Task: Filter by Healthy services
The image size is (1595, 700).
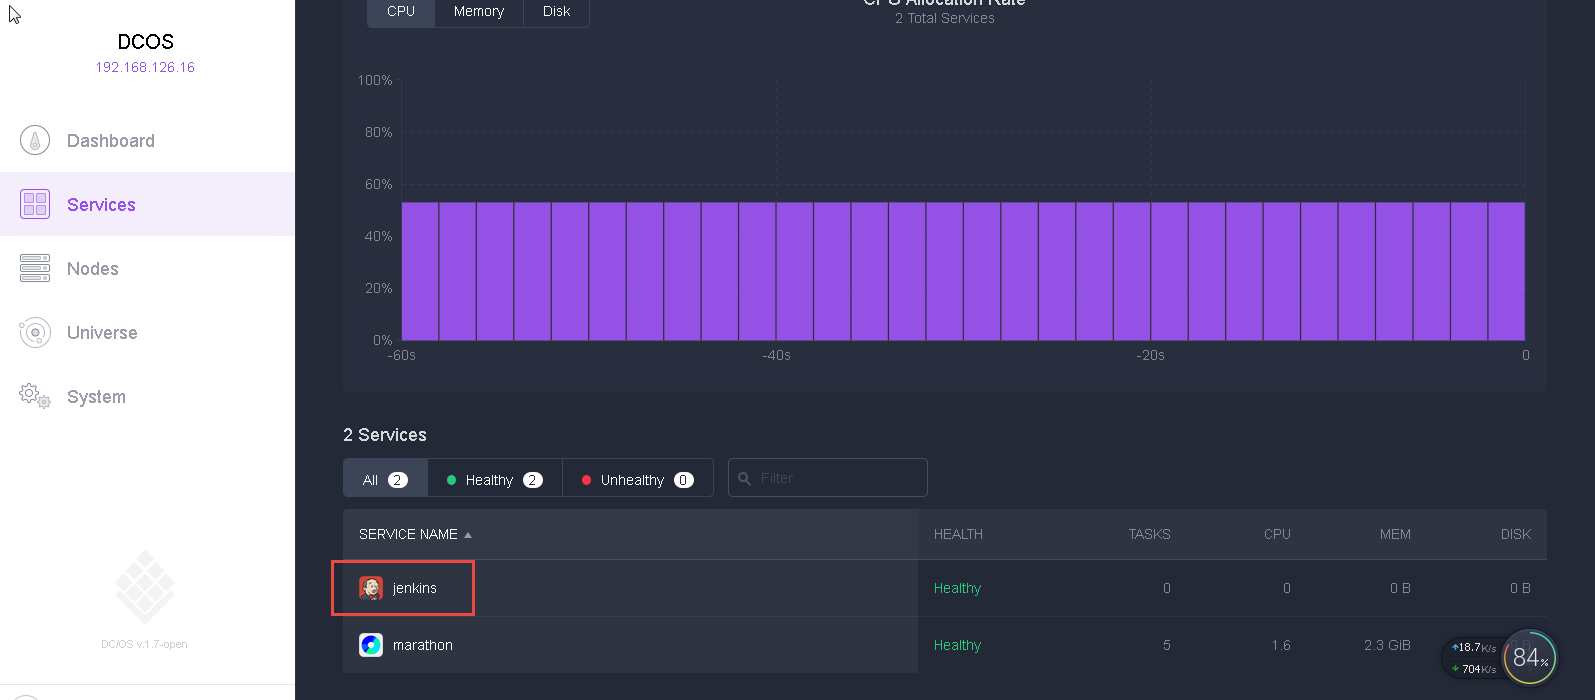Action: 495,479
